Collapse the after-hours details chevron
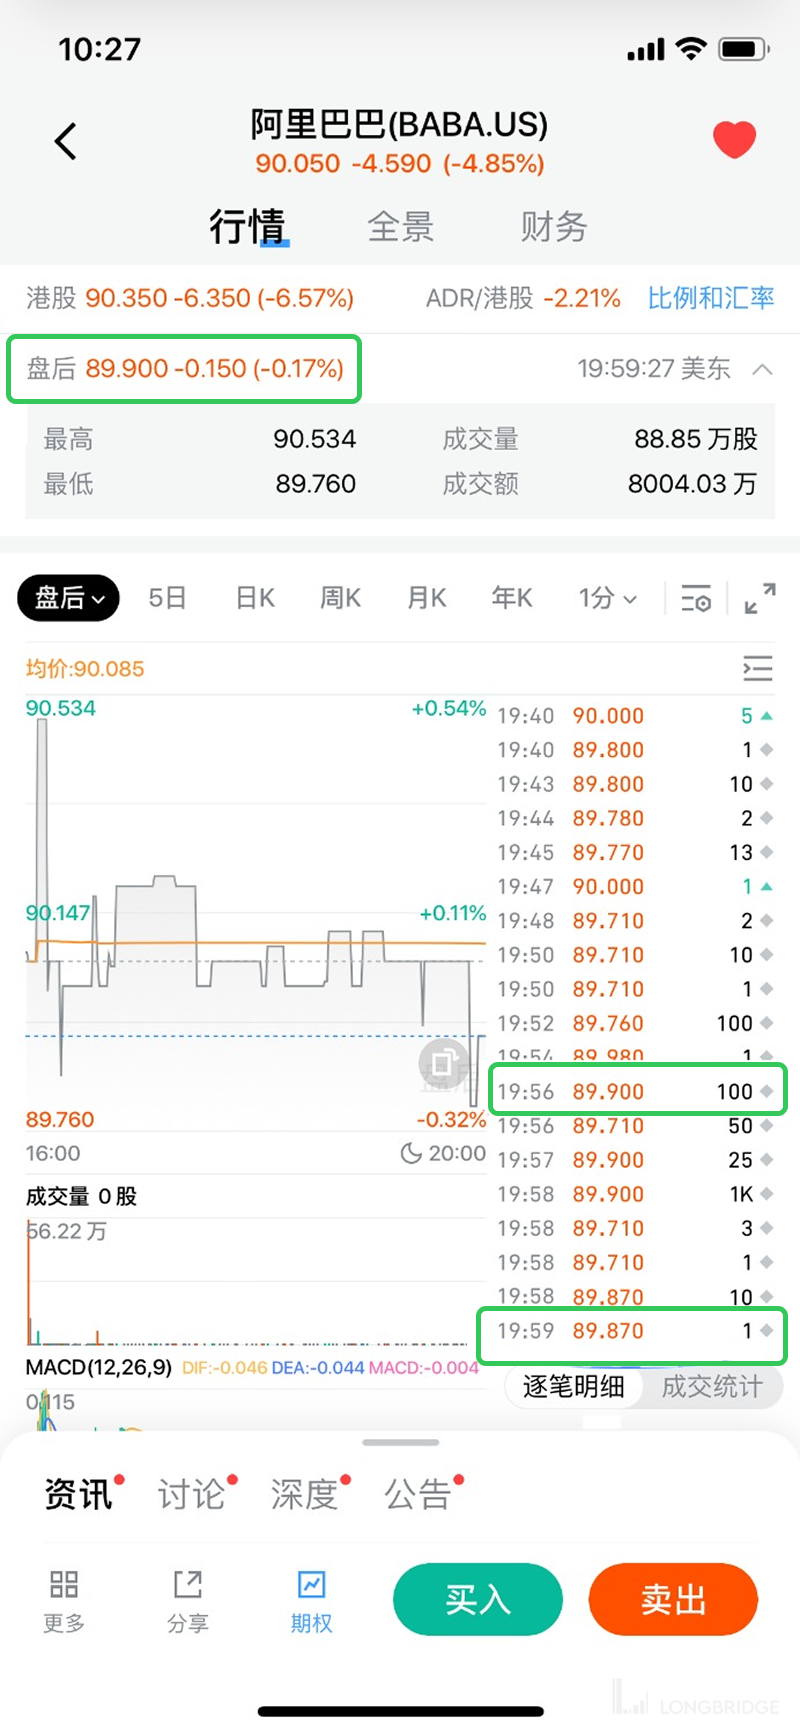Image resolution: width=800 pixels, height=1734 pixels. point(762,369)
